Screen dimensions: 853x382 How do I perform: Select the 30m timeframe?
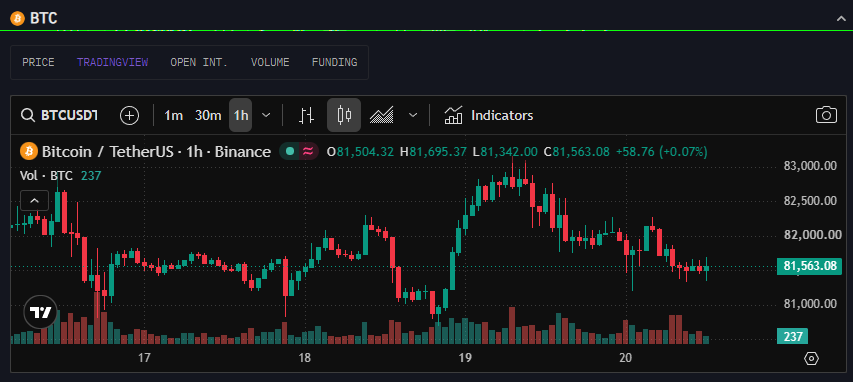click(x=208, y=115)
